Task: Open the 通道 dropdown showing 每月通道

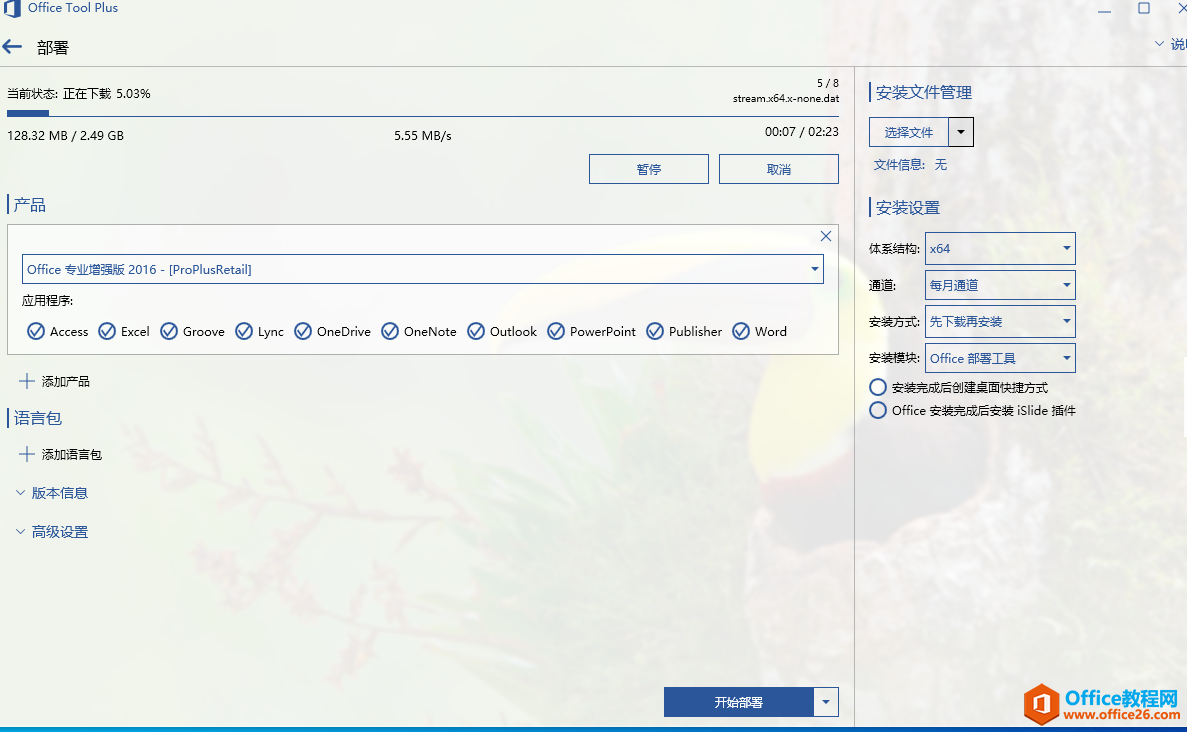Action: tap(1000, 284)
